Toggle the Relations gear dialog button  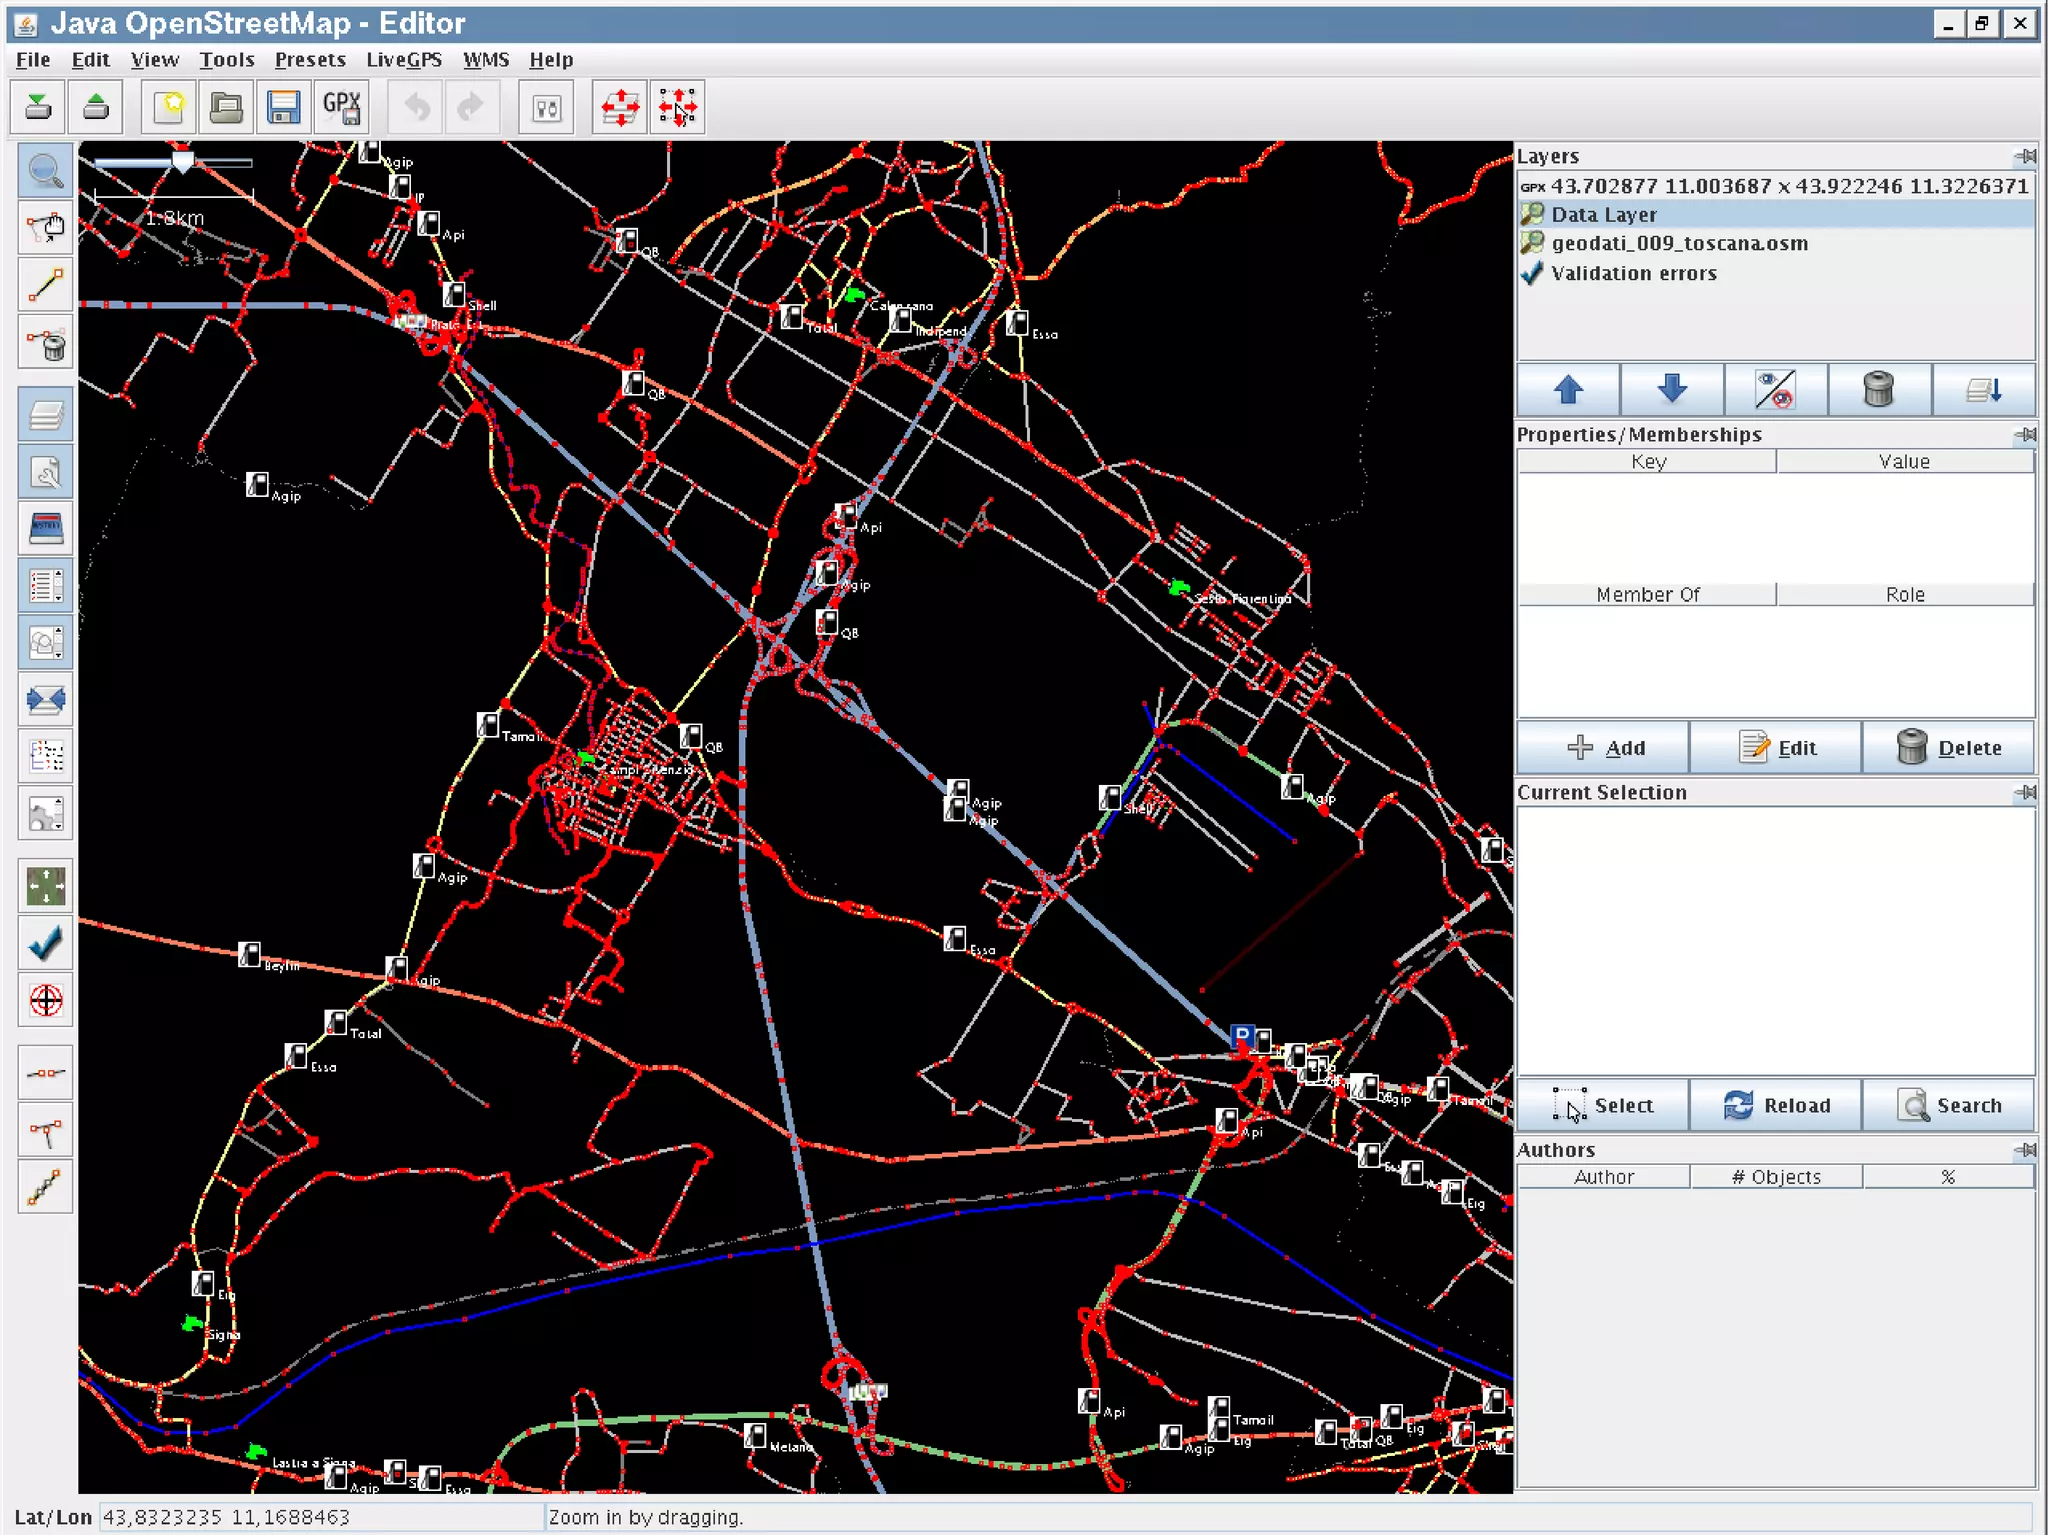click(x=46, y=814)
